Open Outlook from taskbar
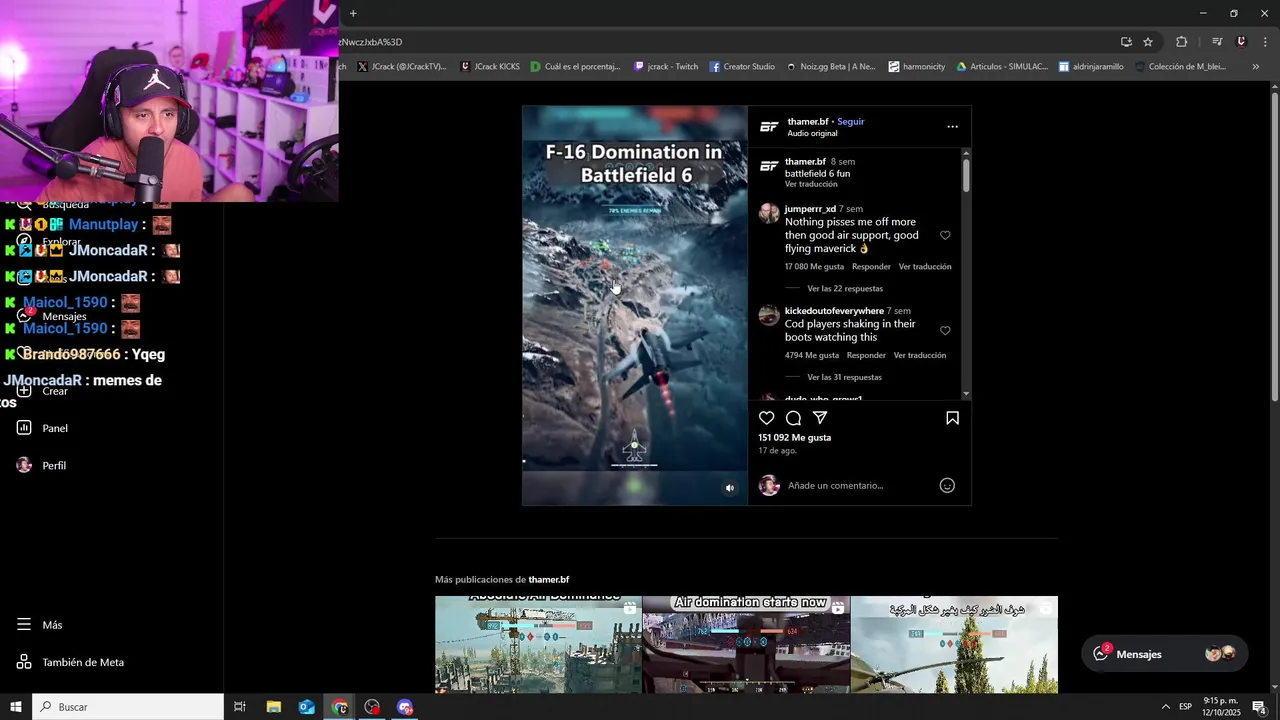 [x=306, y=707]
